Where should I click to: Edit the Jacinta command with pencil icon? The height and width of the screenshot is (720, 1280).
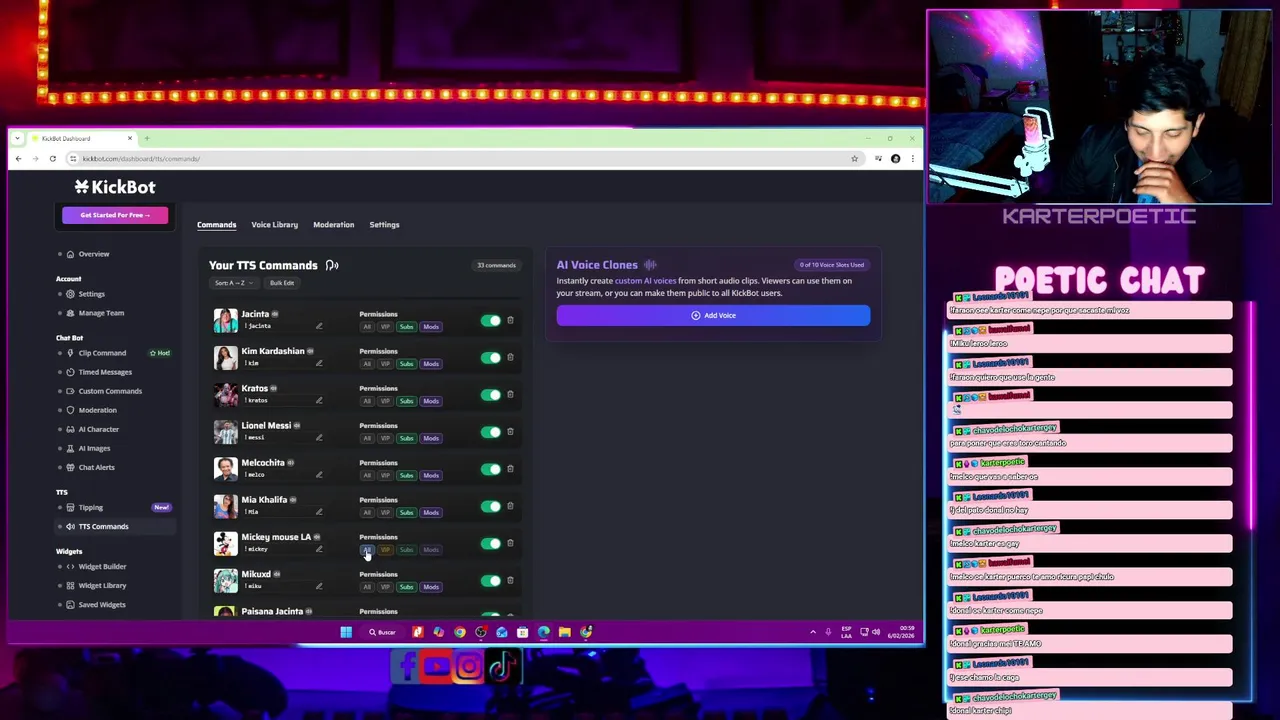[x=319, y=326]
